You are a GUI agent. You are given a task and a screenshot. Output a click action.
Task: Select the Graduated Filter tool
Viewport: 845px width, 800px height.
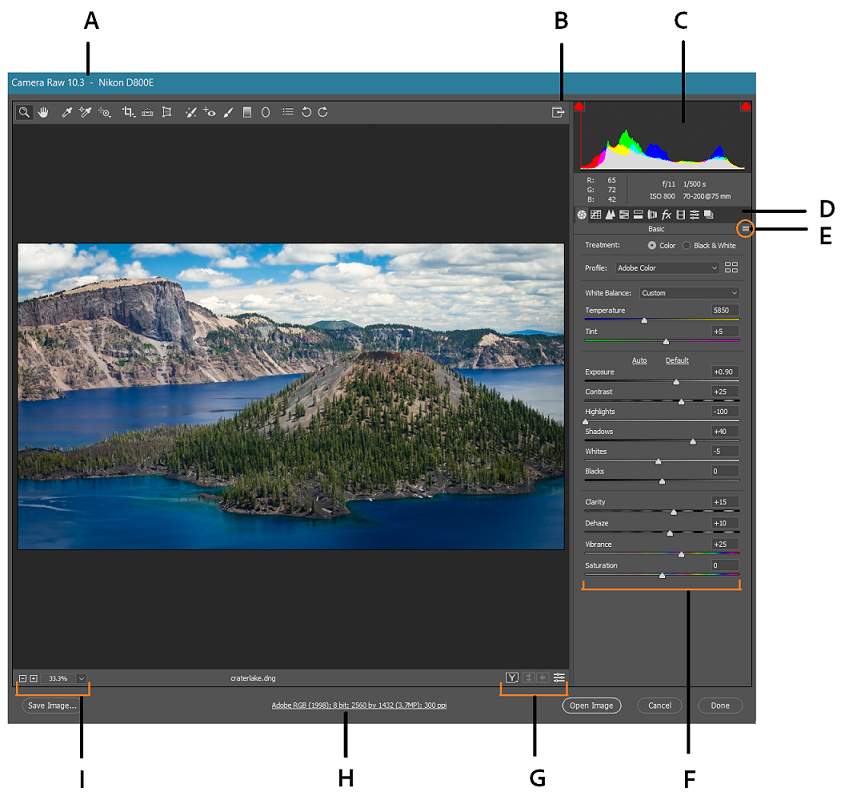247,112
